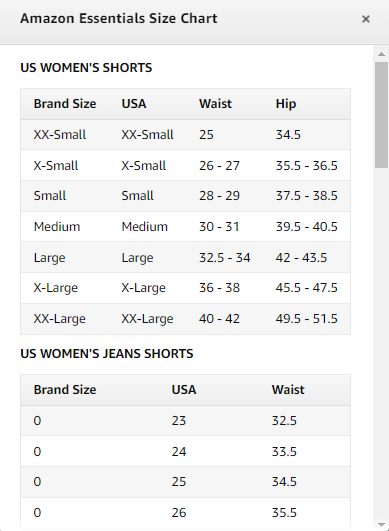Viewport: 389px width, 531px height.
Task: Close the Amazon Essentials Size Chart dialog
Action: 366,19
